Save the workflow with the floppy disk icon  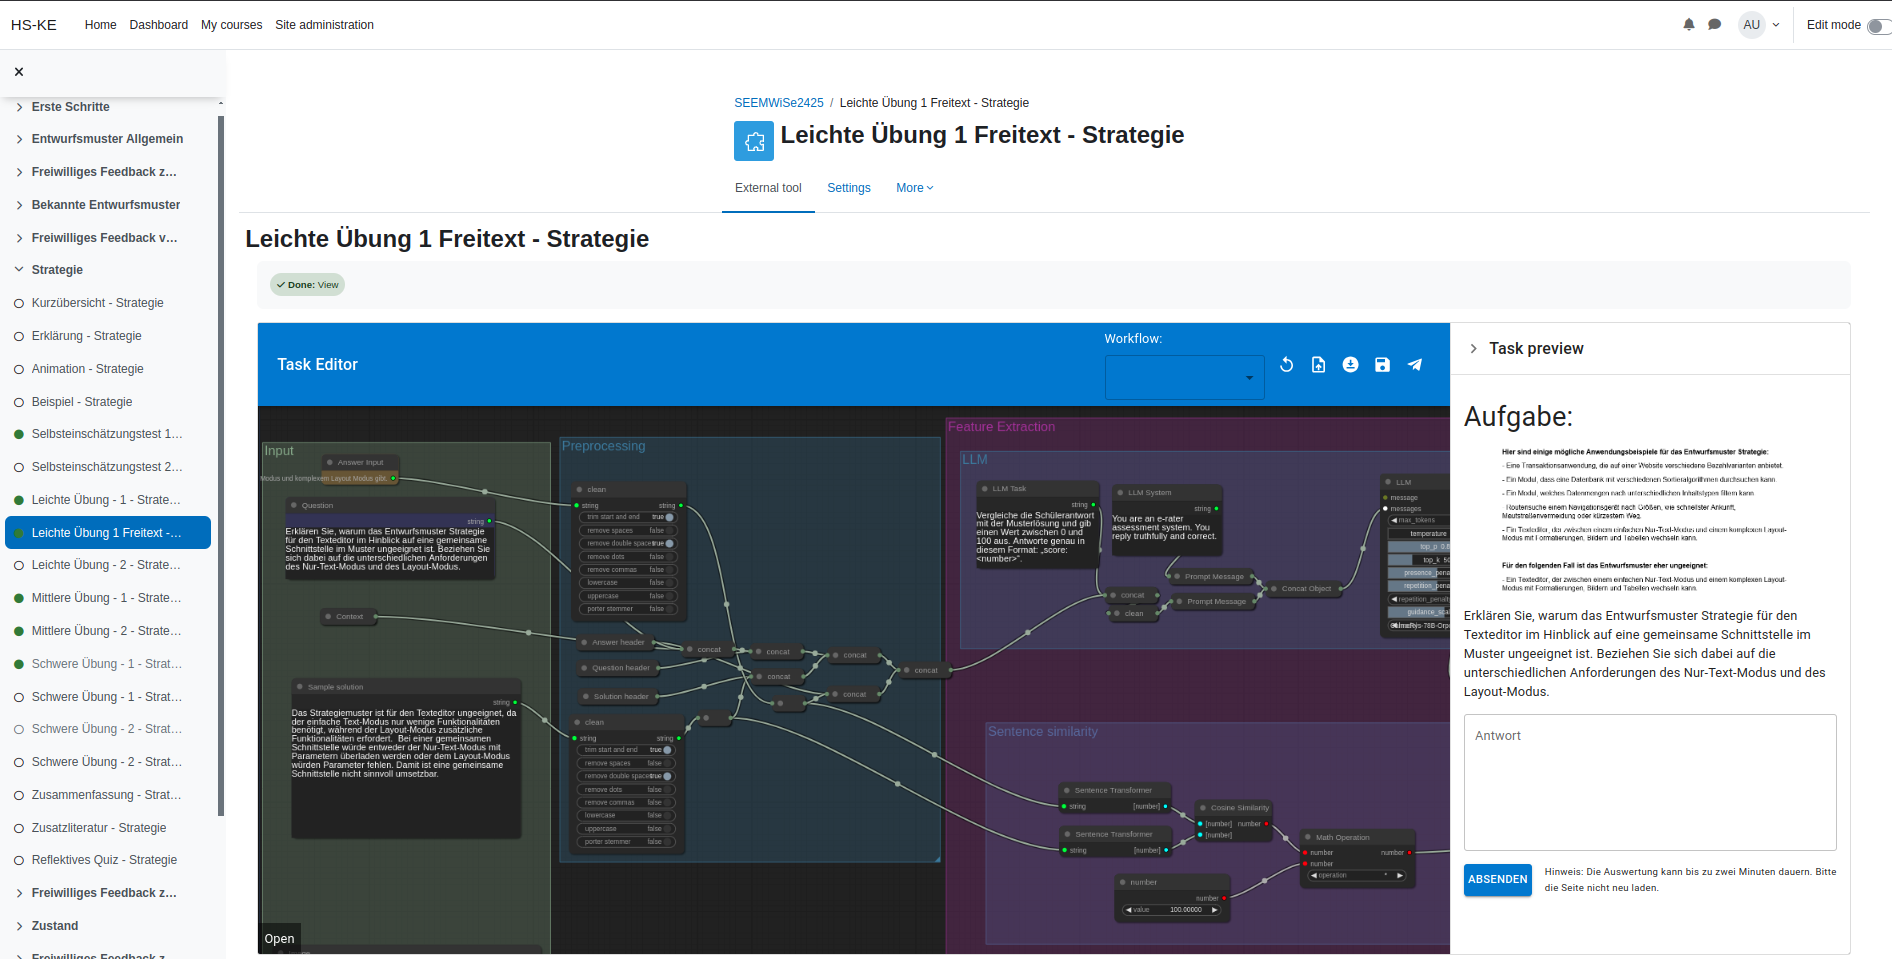click(x=1382, y=365)
